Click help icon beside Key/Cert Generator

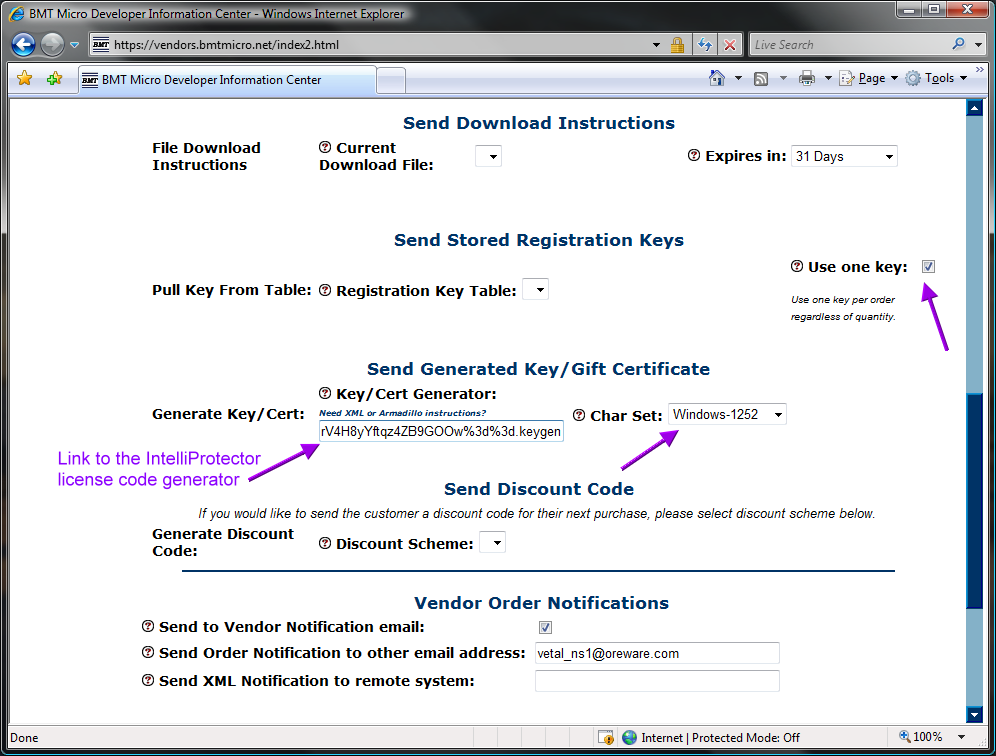coord(325,393)
